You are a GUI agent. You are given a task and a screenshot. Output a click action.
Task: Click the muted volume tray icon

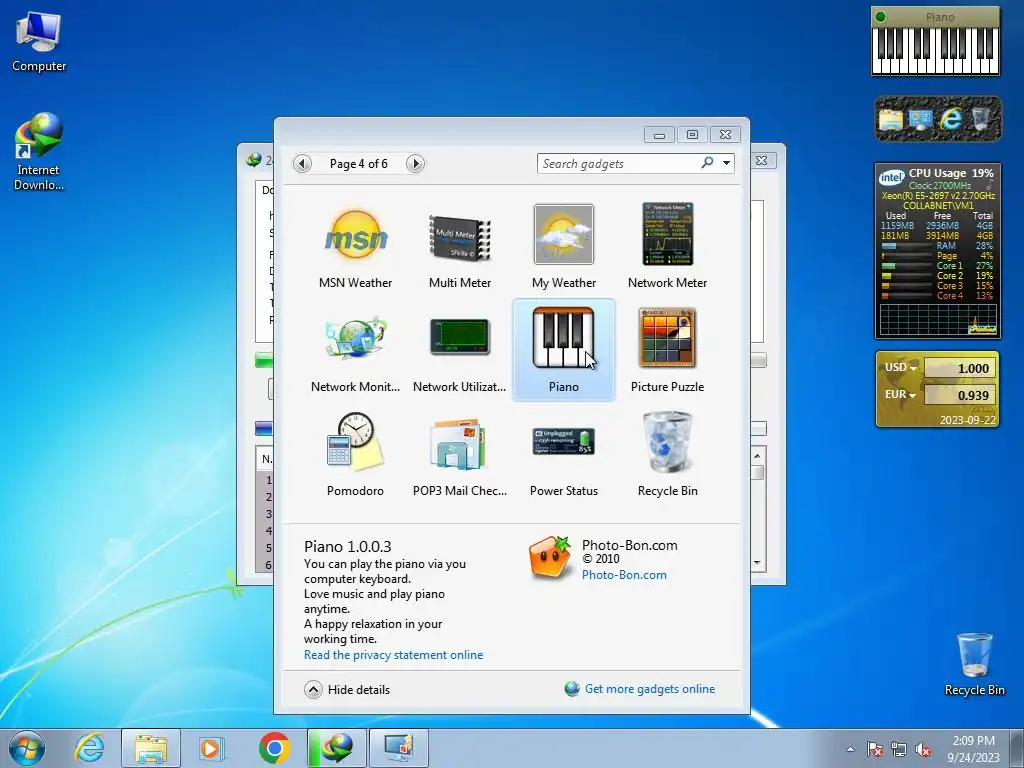click(x=923, y=749)
